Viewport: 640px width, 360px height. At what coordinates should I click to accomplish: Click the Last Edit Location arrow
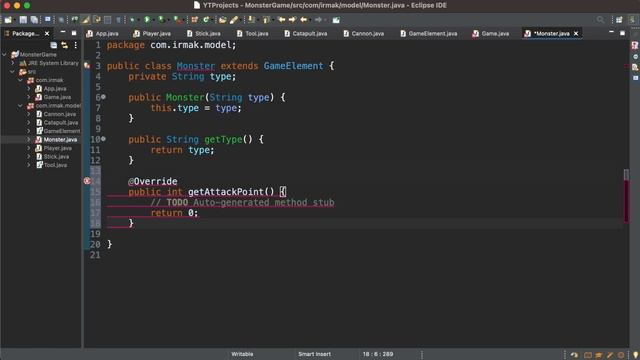tap(281, 20)
